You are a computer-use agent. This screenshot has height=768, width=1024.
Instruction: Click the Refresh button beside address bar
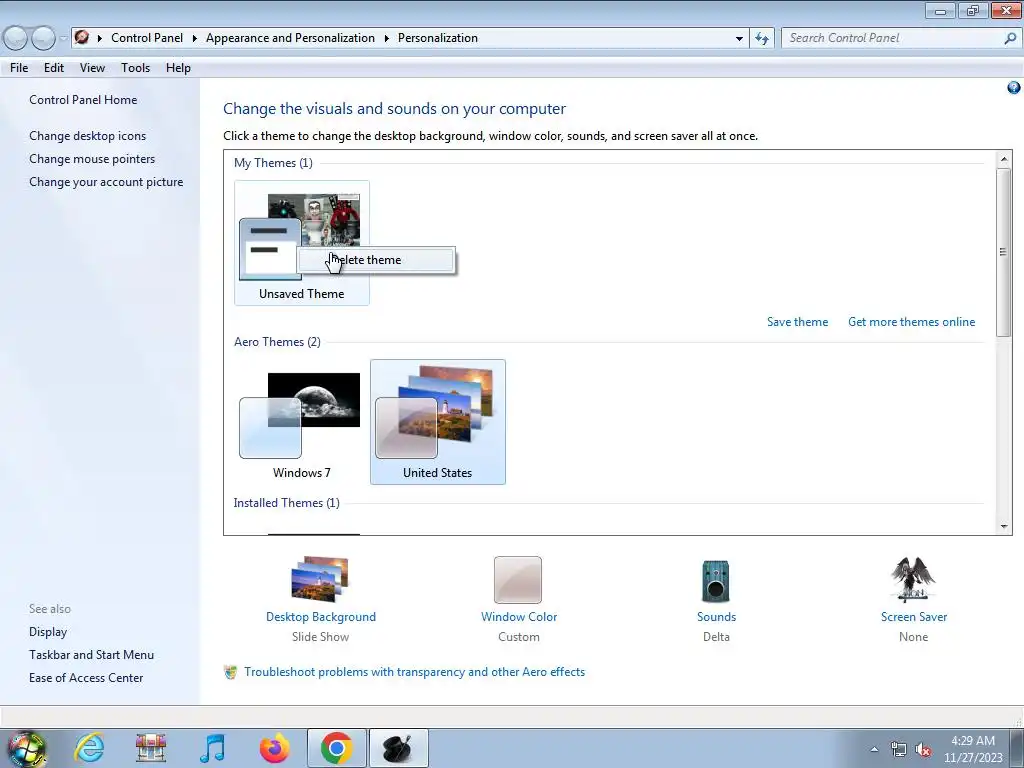(x=761, y=38)
